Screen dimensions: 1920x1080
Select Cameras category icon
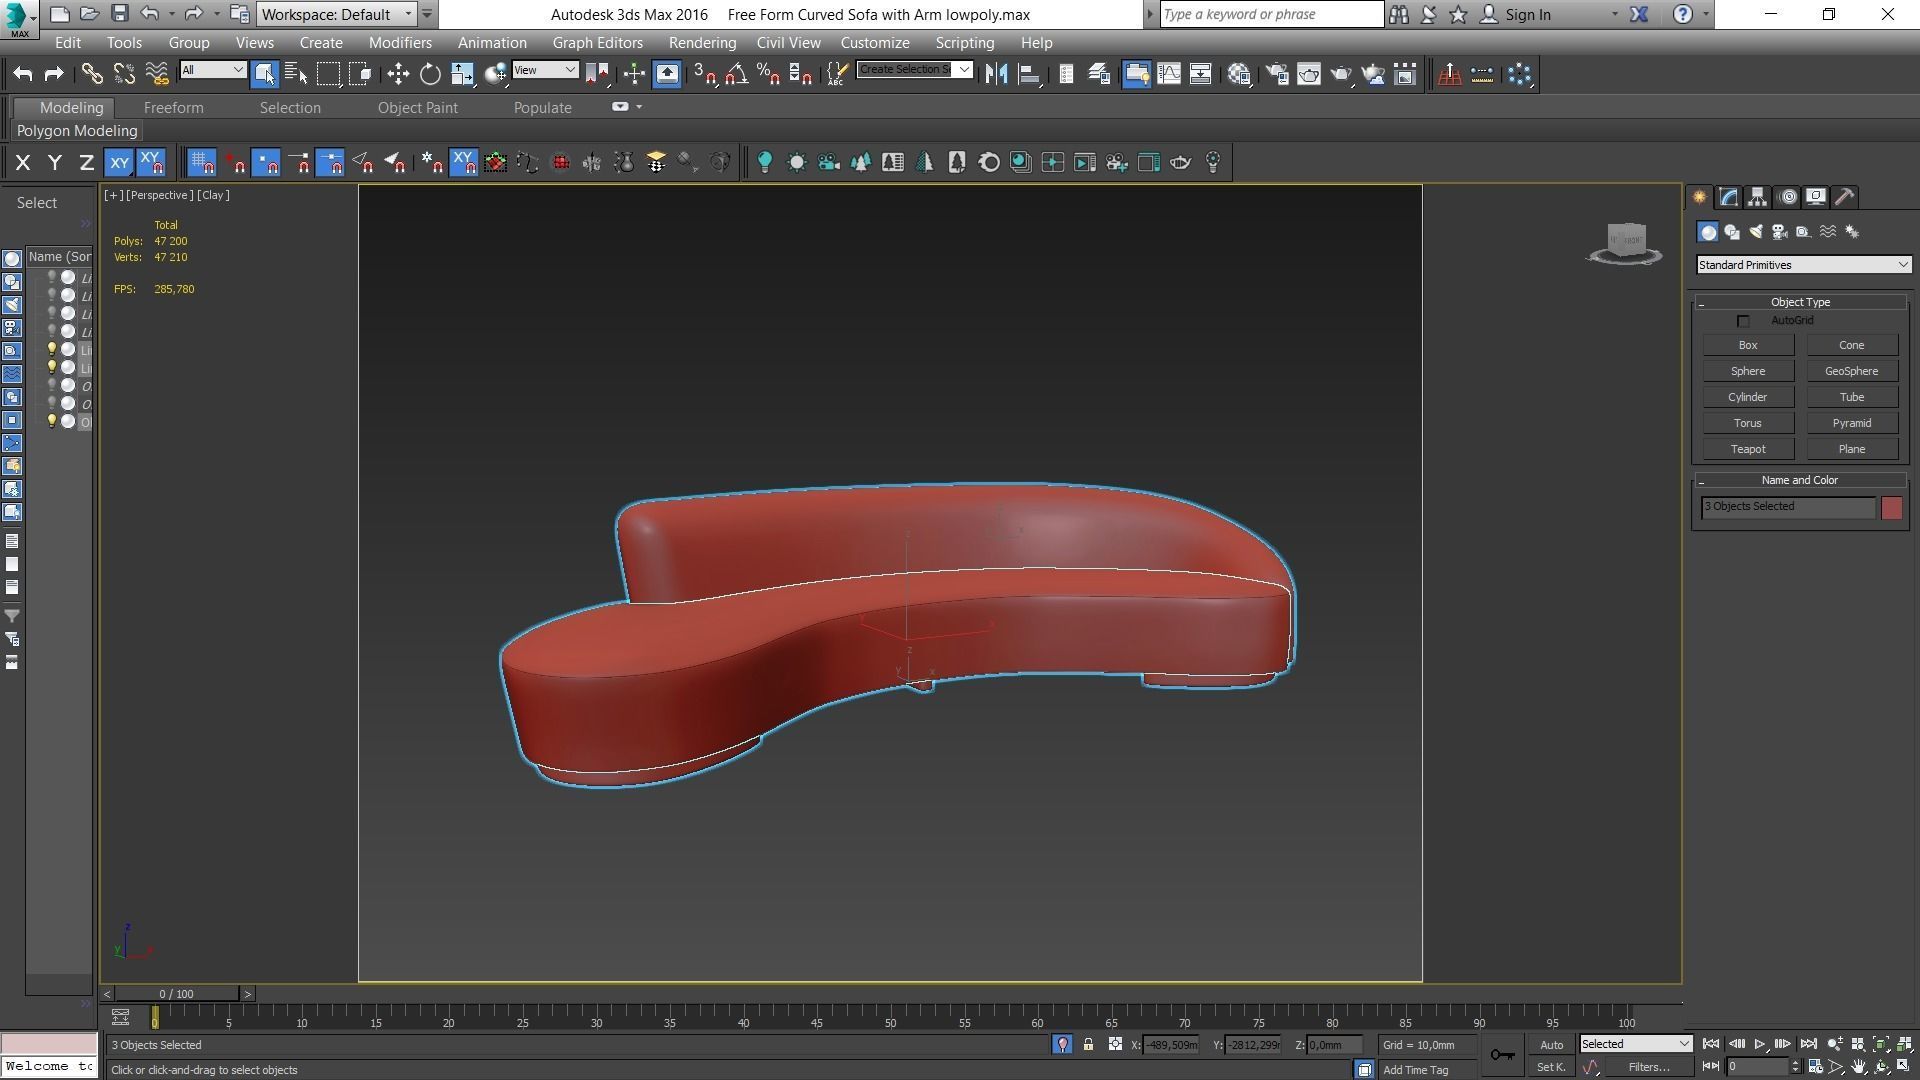tap(1780, 232)
